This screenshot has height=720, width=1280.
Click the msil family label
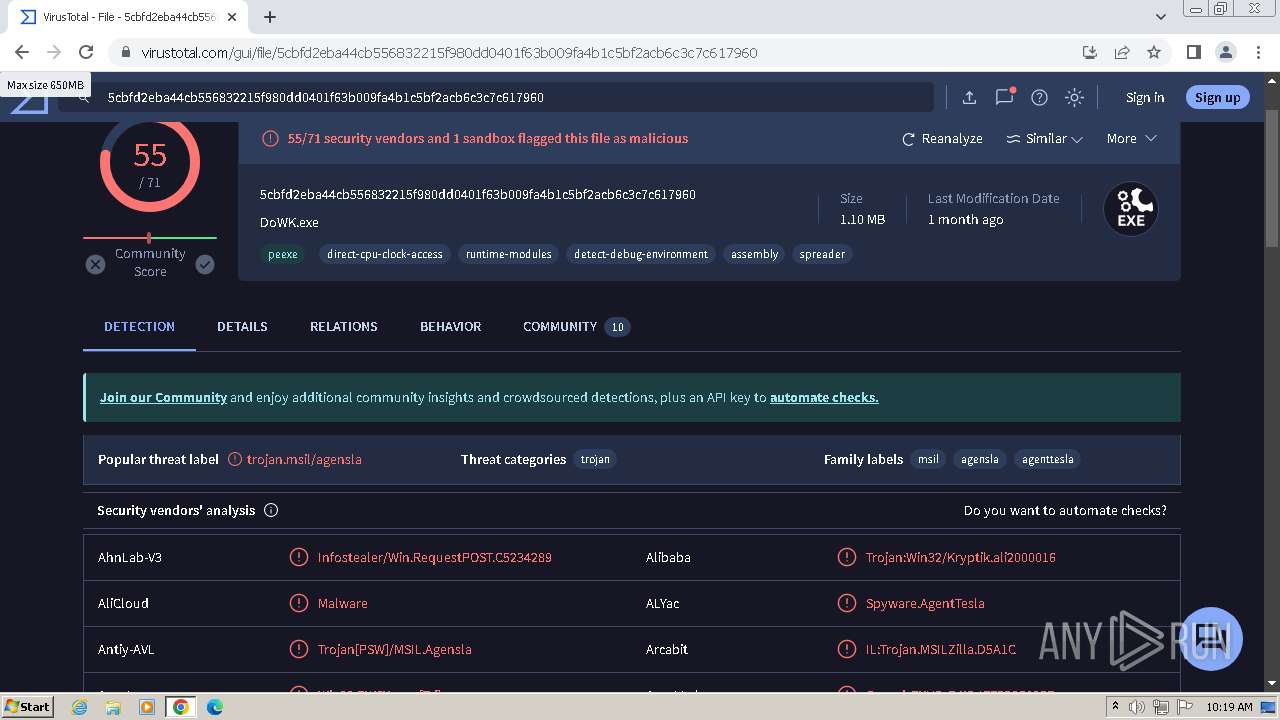pyautogui.click(x=929, y=459)
